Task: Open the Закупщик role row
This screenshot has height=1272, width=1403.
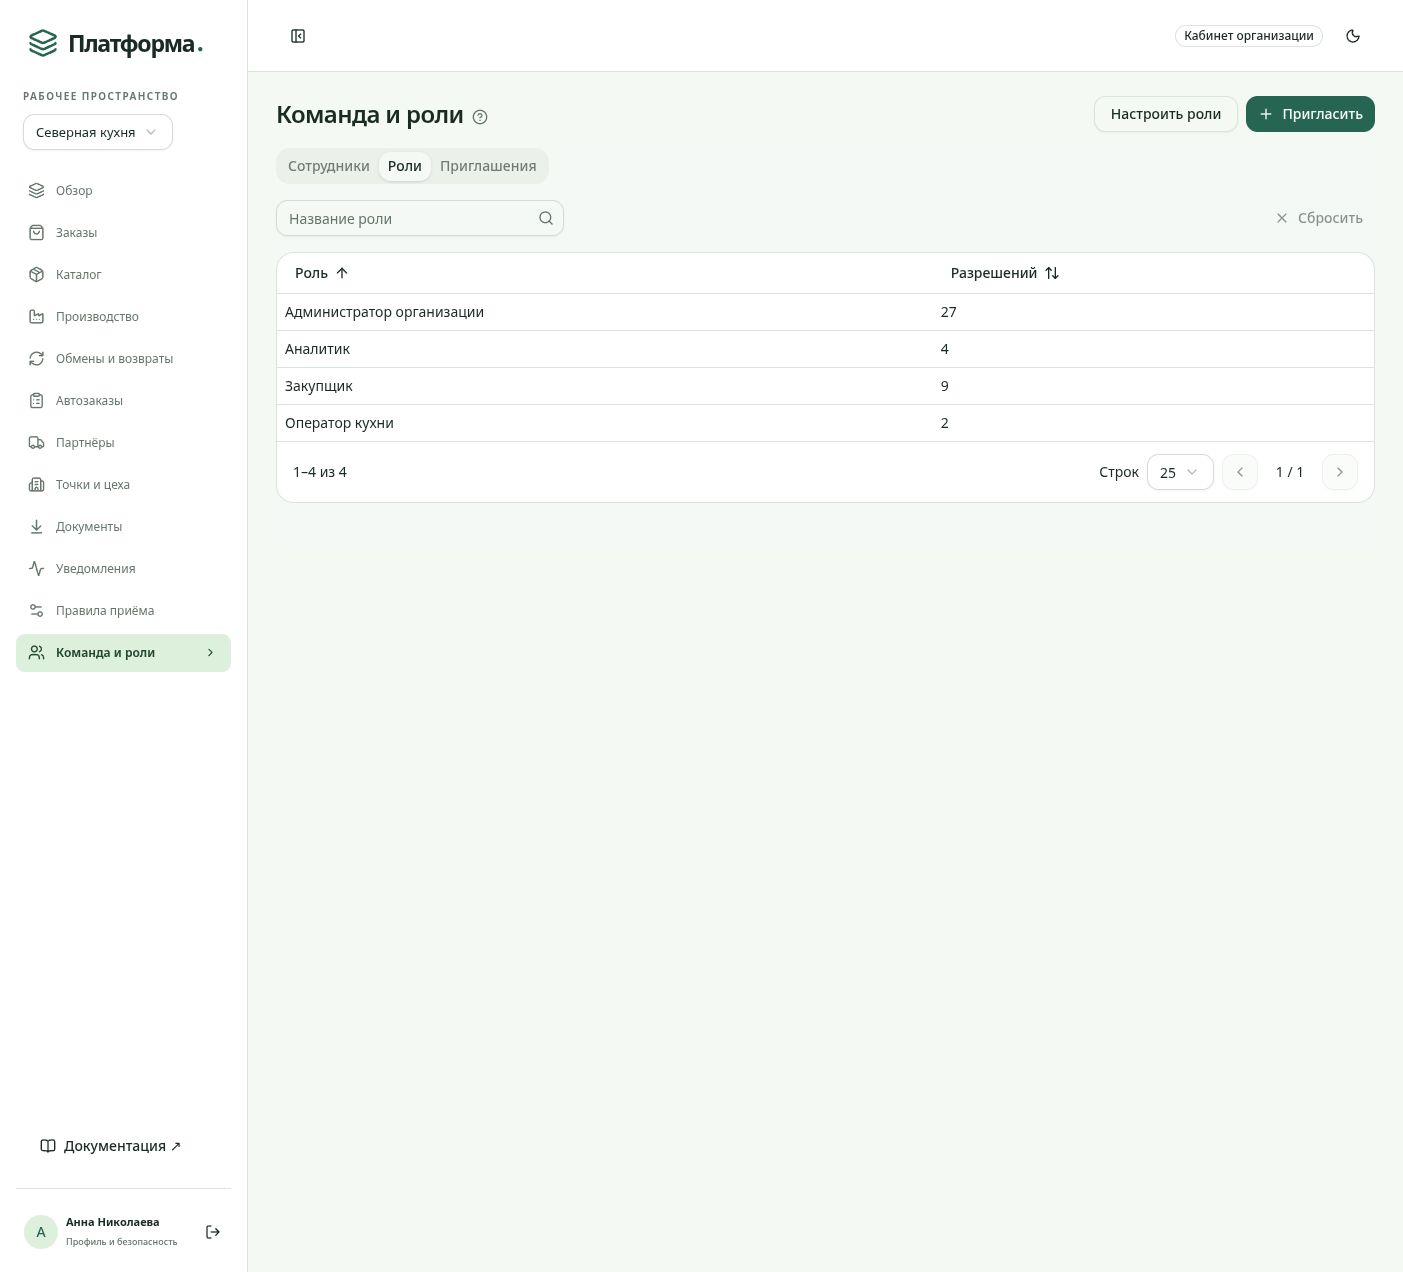Action: (825, 386)
